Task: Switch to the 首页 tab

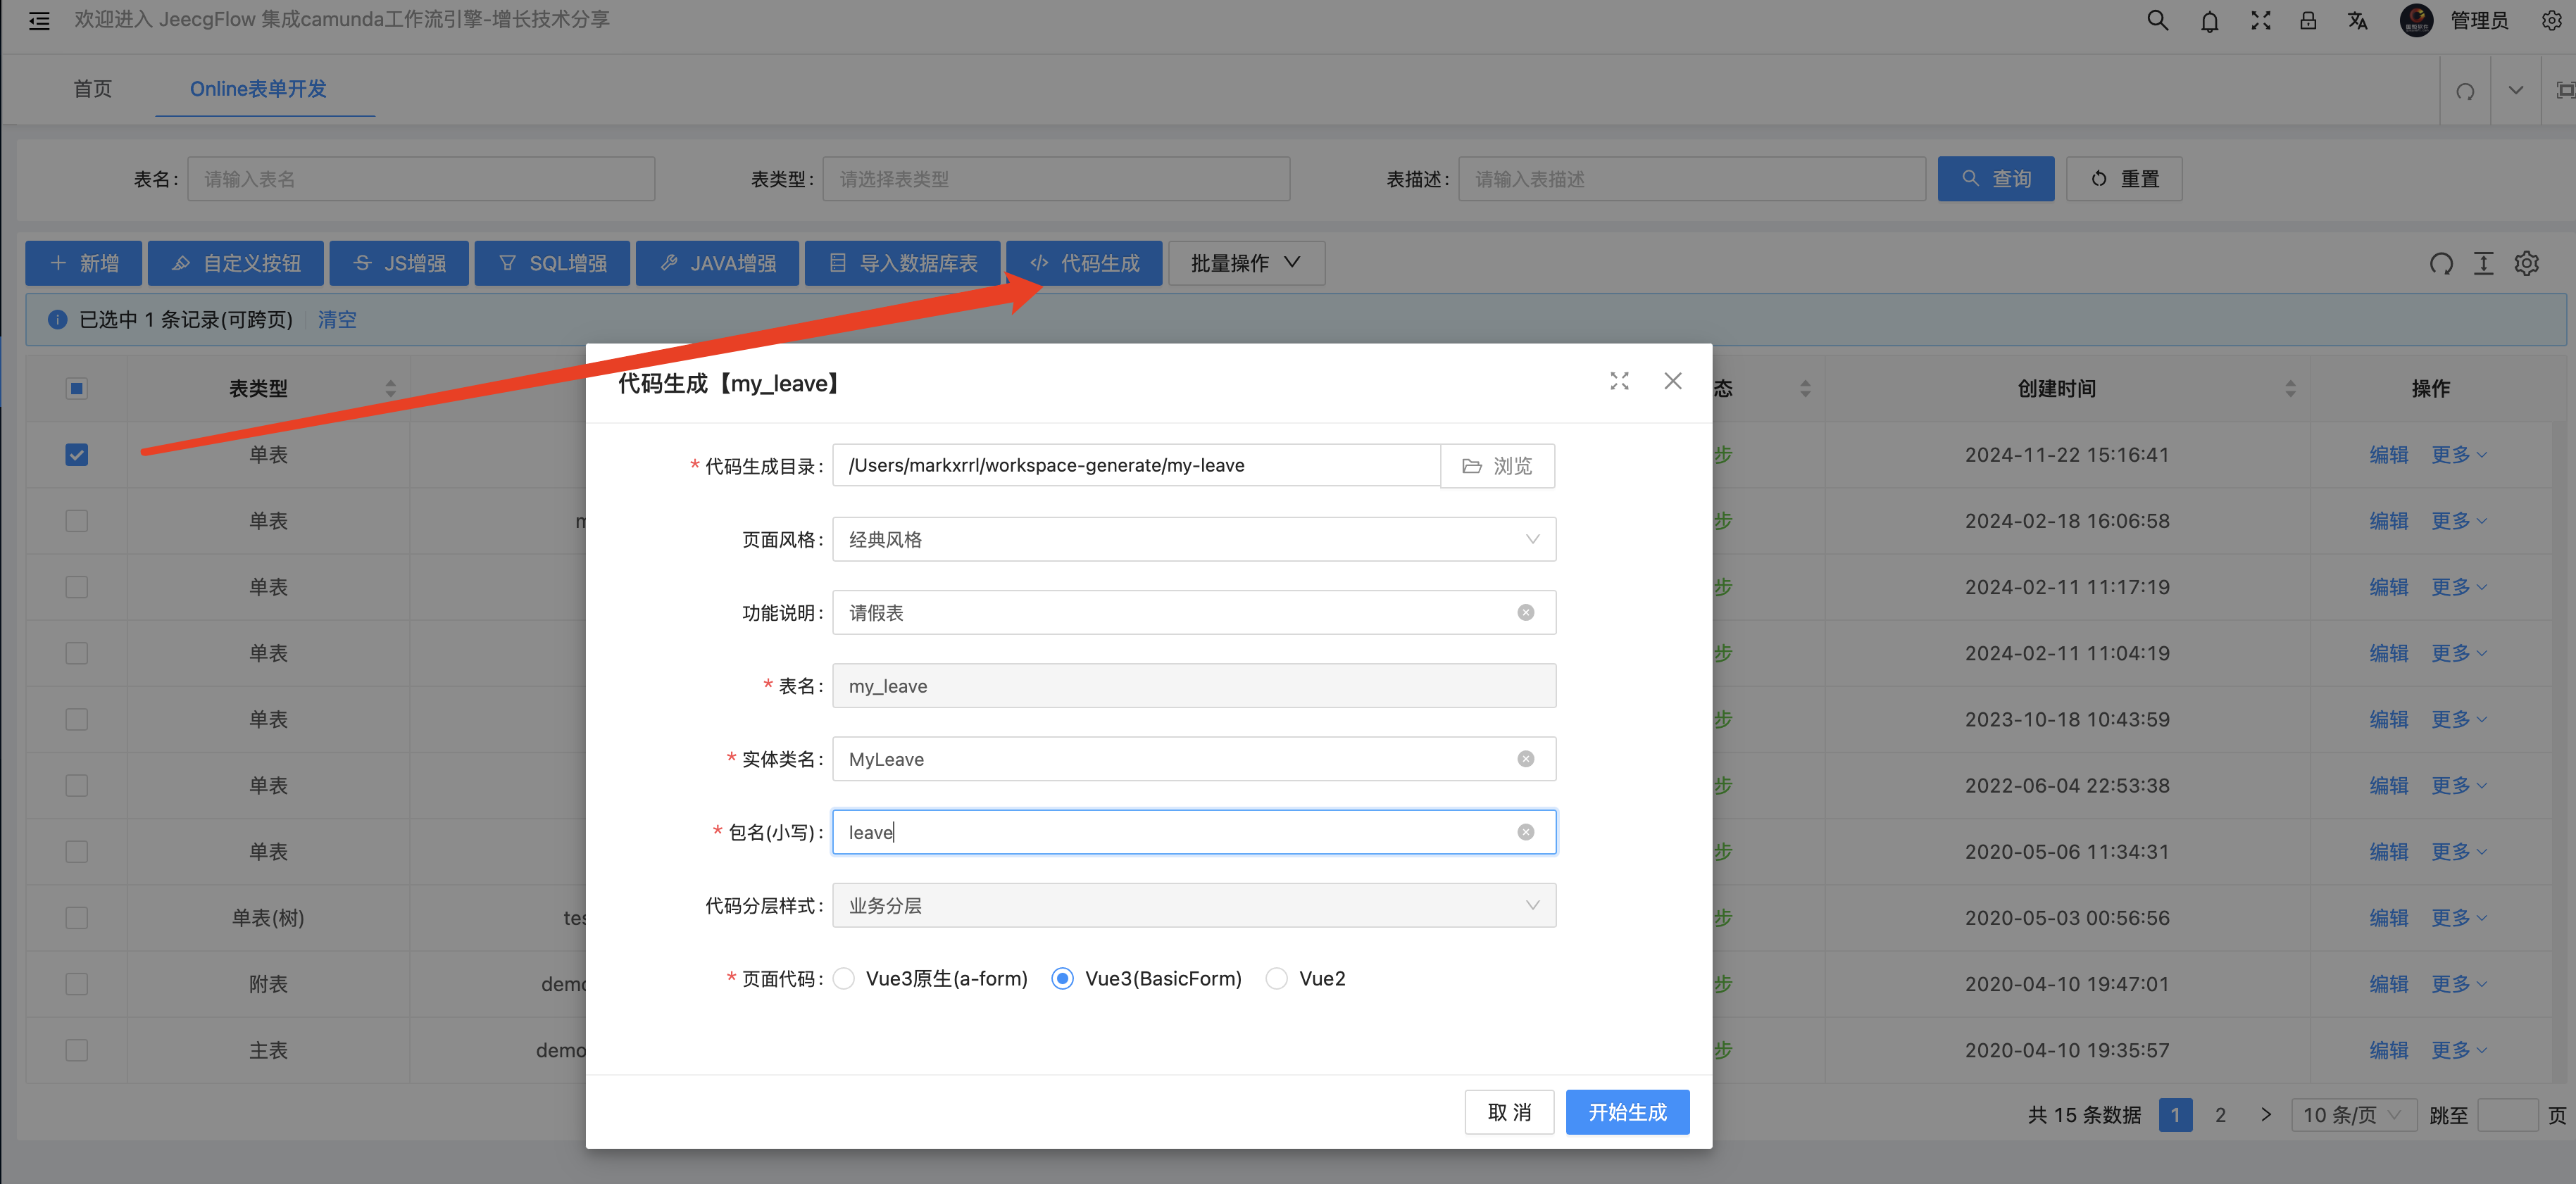Action: (92, 89)
